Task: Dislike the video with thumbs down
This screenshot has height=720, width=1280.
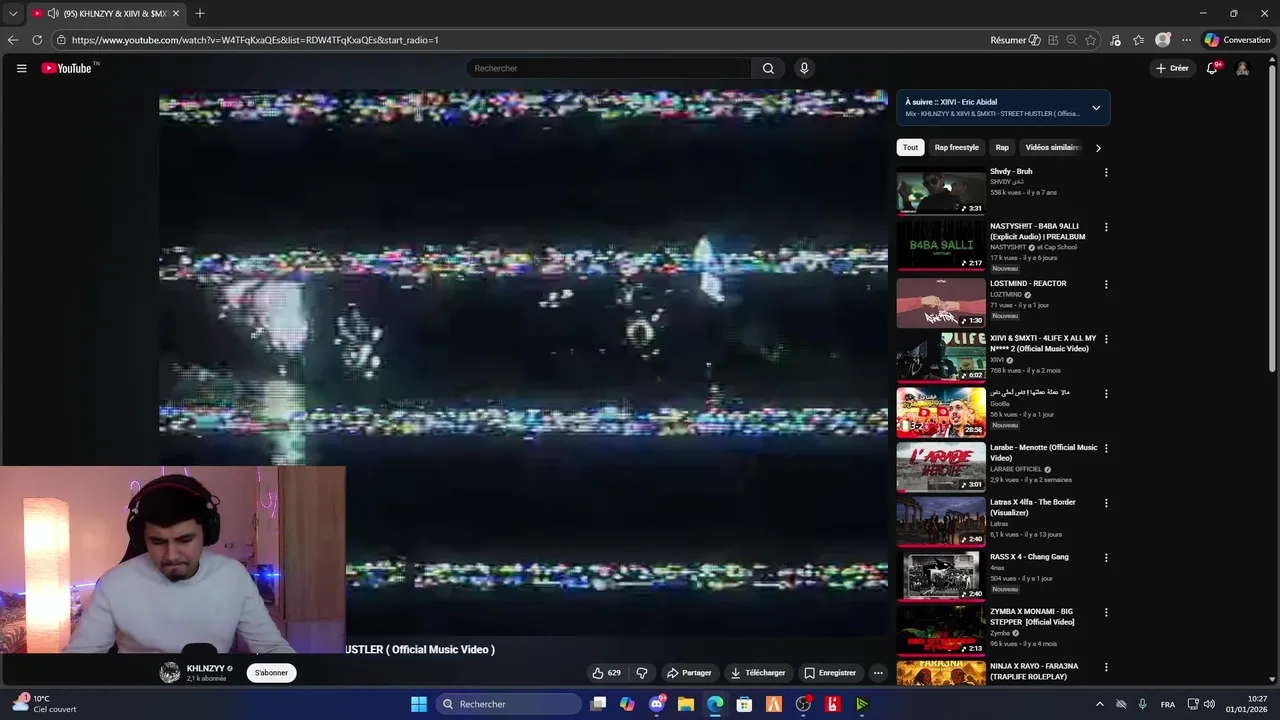Action: coord(642,673)
